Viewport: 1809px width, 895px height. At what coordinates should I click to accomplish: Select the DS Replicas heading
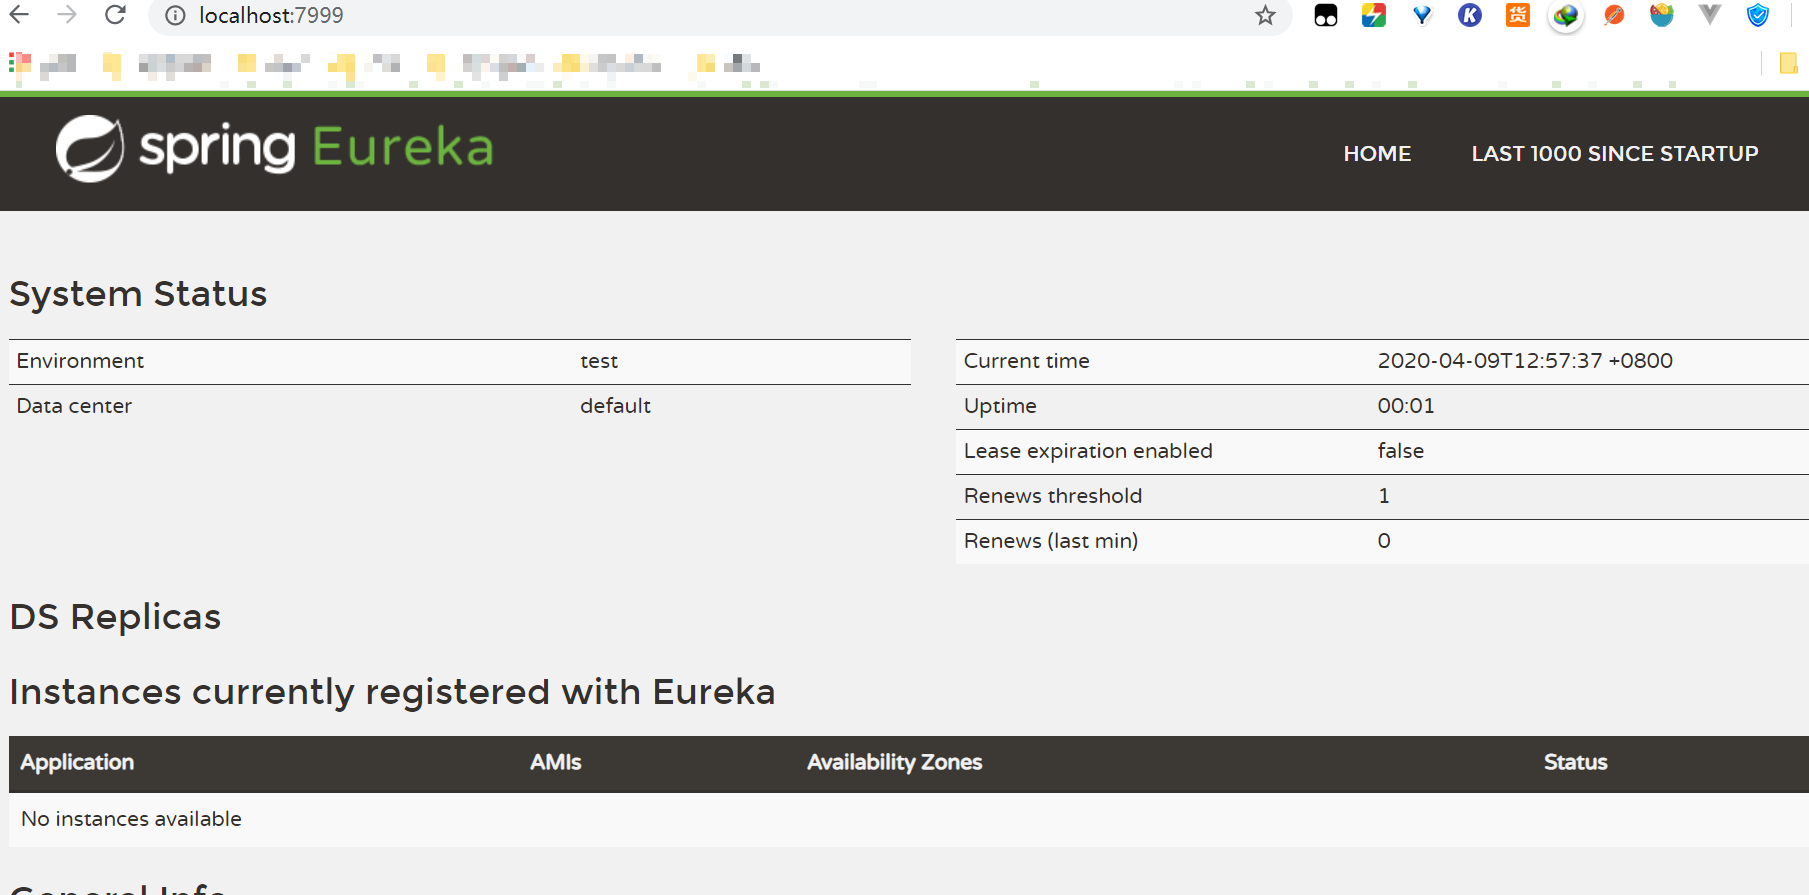pos(115,617)
